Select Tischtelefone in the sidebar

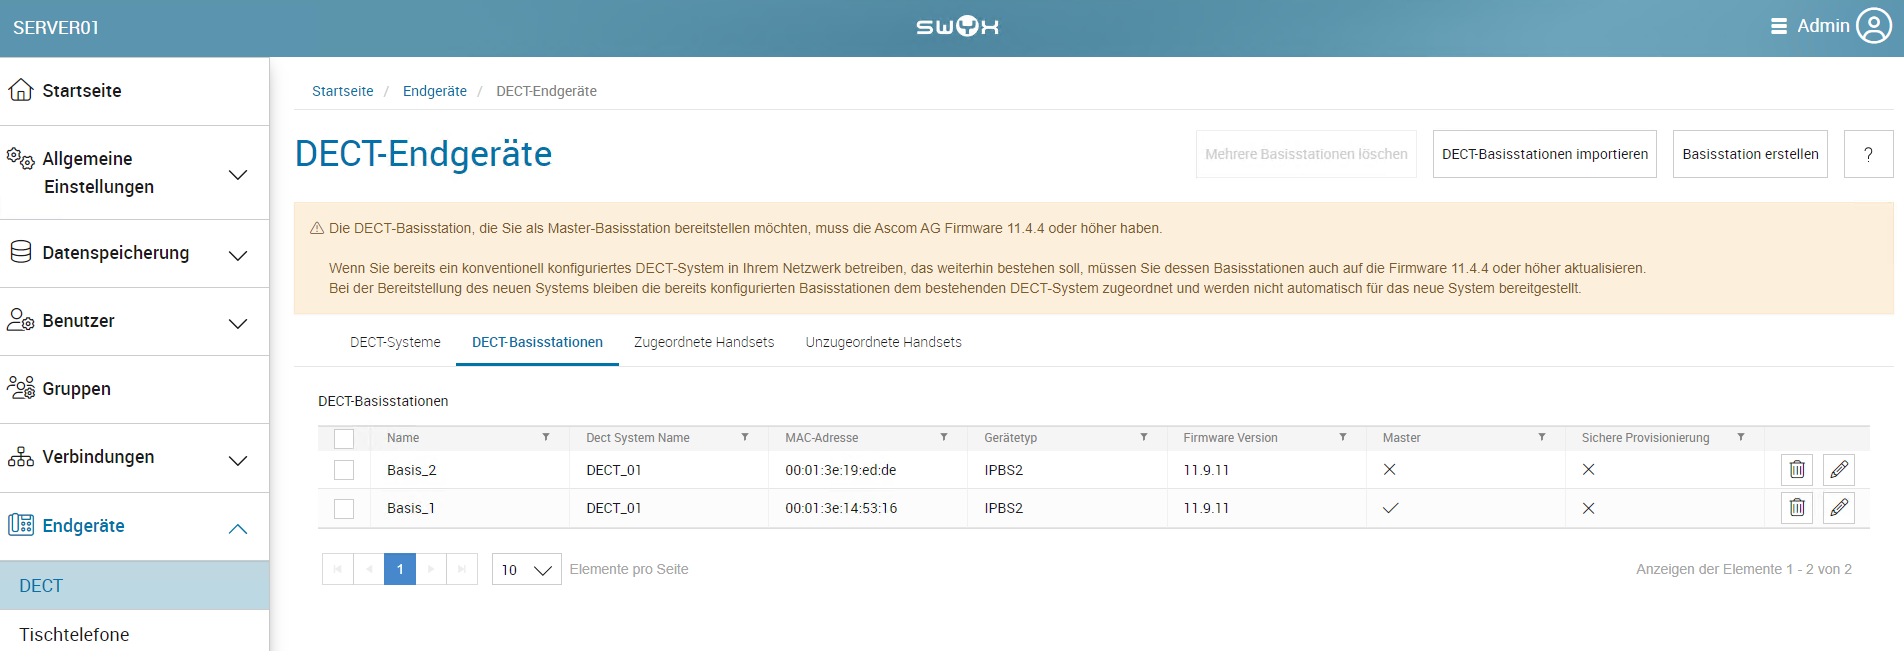point(74,634)
